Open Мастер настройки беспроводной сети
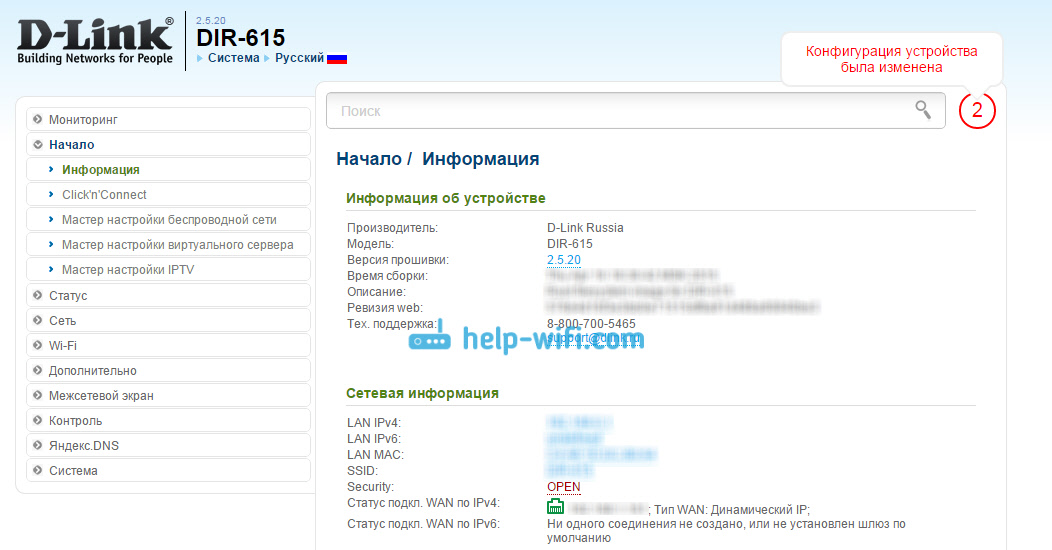This screenshot has height=550, width=1052. click(169, 220)
